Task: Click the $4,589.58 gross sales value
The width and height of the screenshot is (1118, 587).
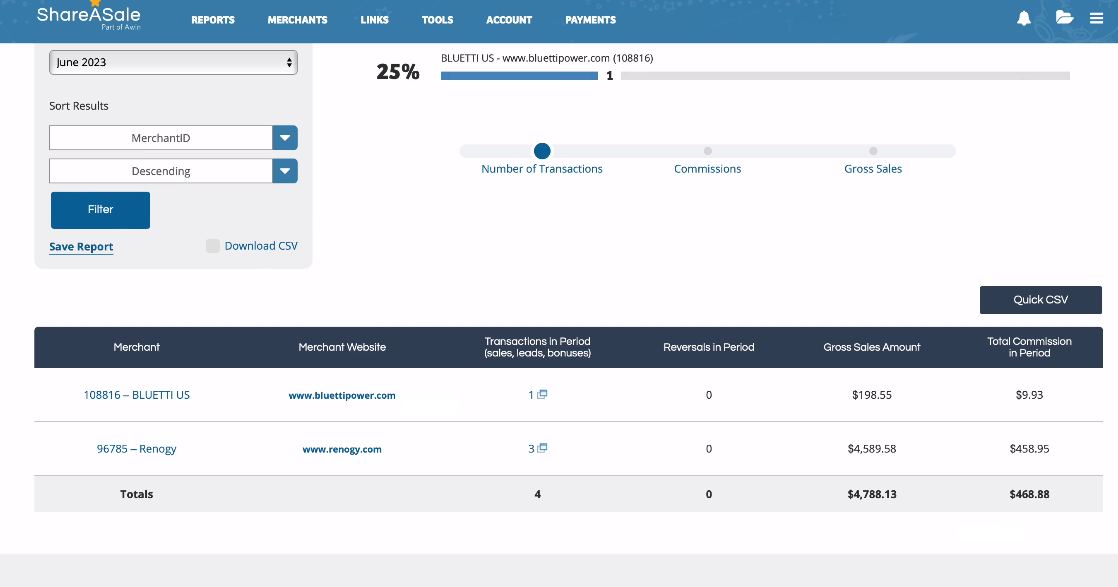Action: [x=871, y=449]
